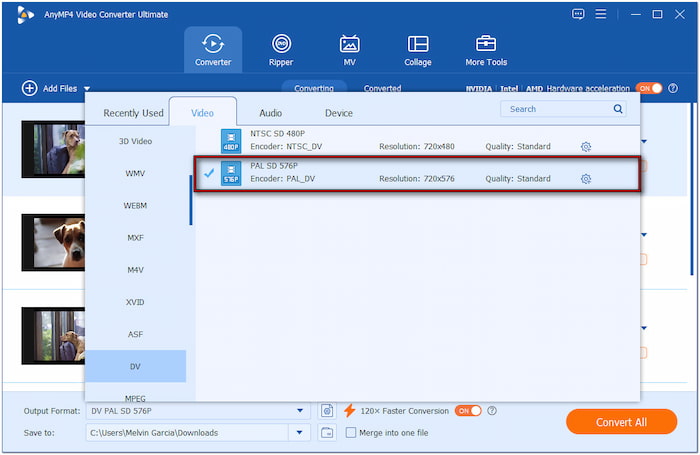The width and height of the screenshot is (700, 455).
Task: Choose ASF format category
Action: 135,334
